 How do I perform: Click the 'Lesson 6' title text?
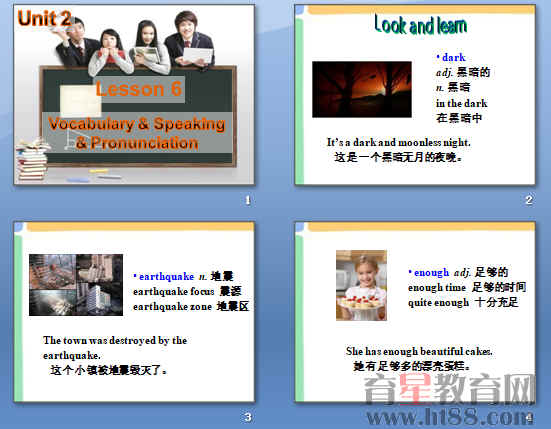[139, 89]
